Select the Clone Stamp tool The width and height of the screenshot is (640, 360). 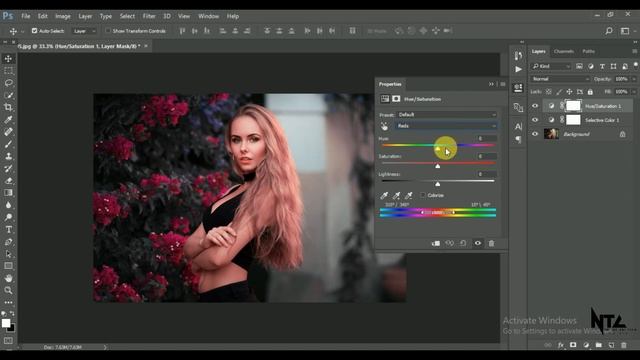(x=8, y=156)
